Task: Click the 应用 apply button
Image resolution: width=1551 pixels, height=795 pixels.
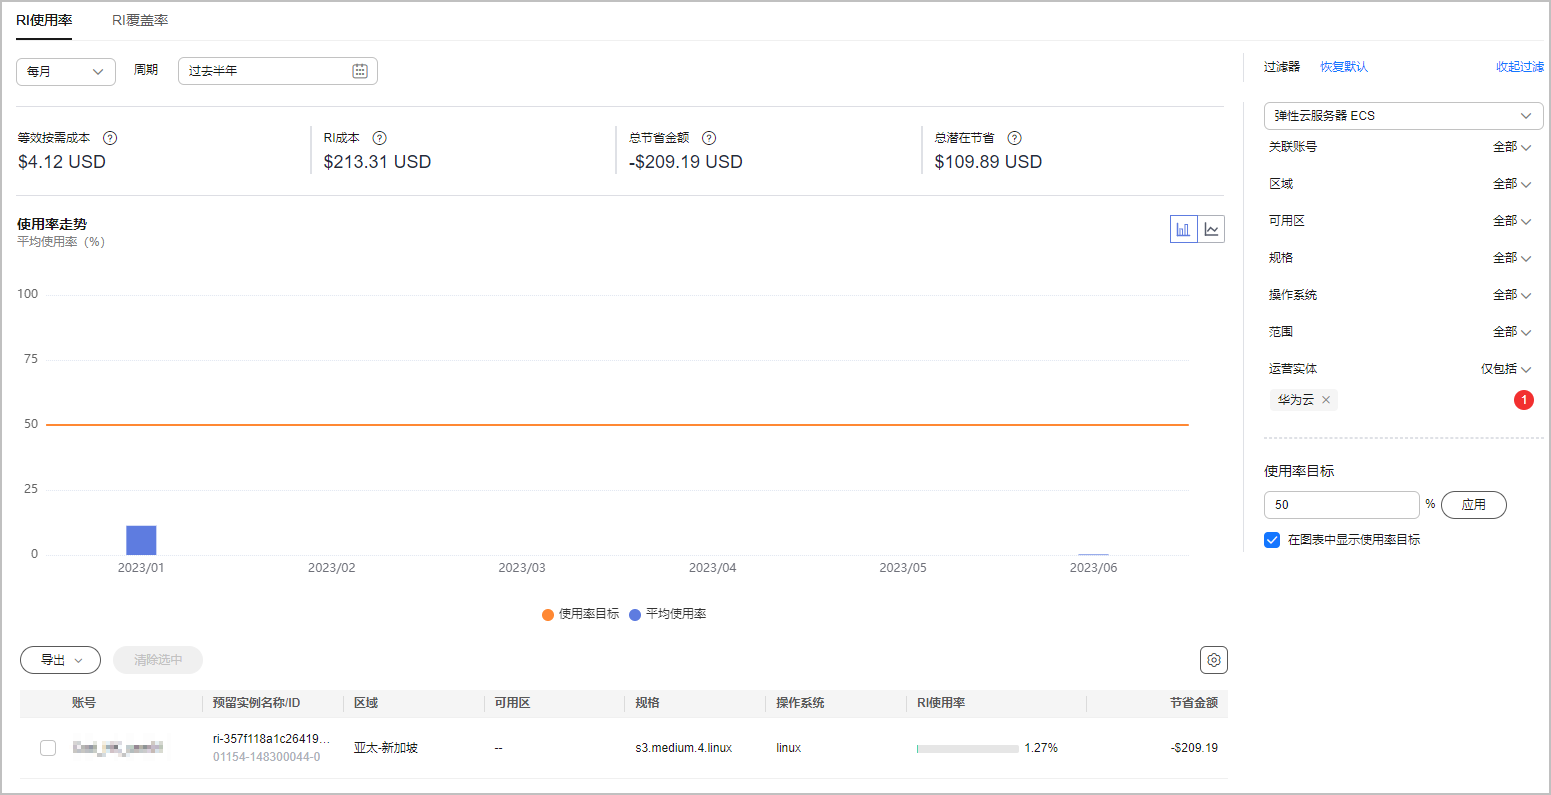Action: click(x=1473, y=505)
